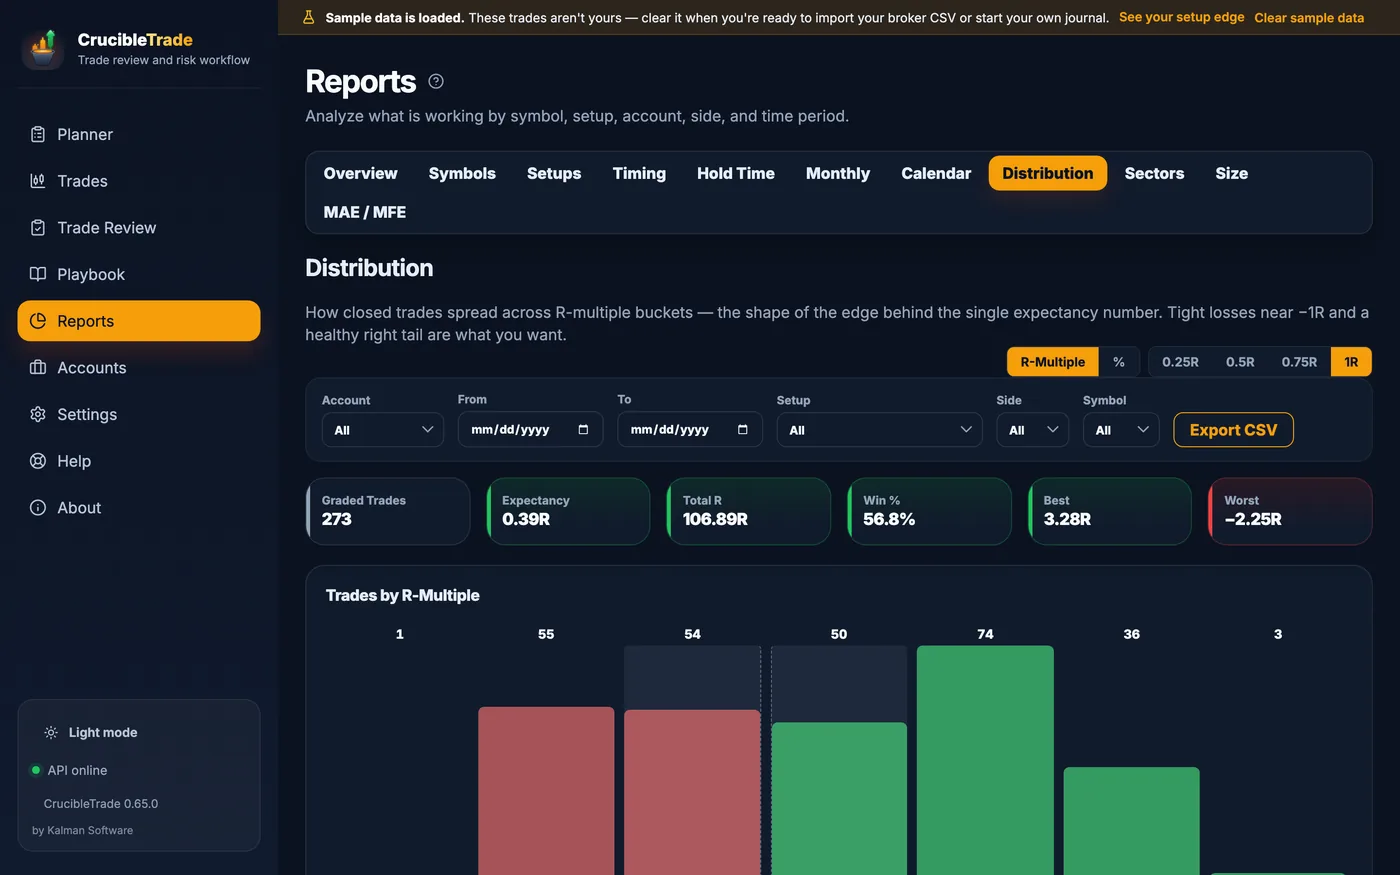The height and width of the screenshot is (875, 1400).
Task: Open the To date calendar picker icon
Action: click(x=742, y=430)
